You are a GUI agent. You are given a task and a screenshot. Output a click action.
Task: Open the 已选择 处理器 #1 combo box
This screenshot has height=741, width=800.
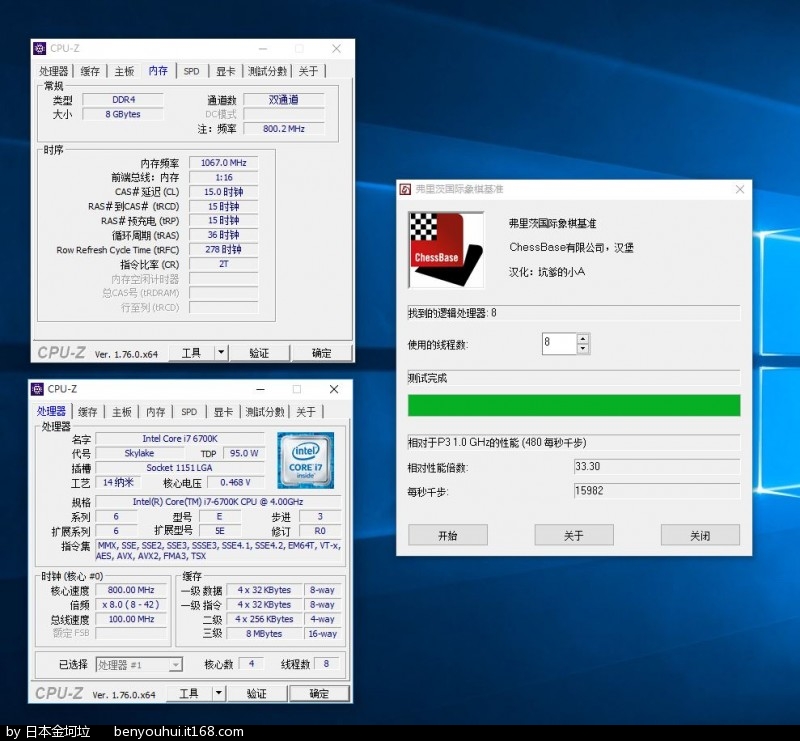tap(139, 664)
